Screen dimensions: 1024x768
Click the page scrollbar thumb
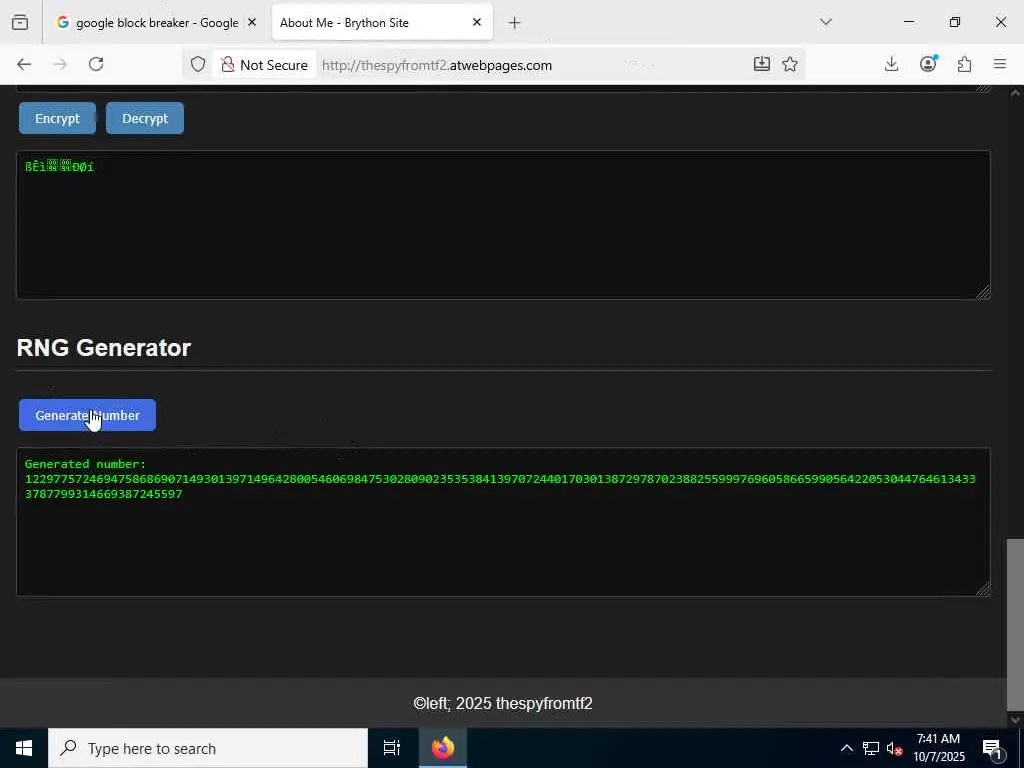(1015, 624)
